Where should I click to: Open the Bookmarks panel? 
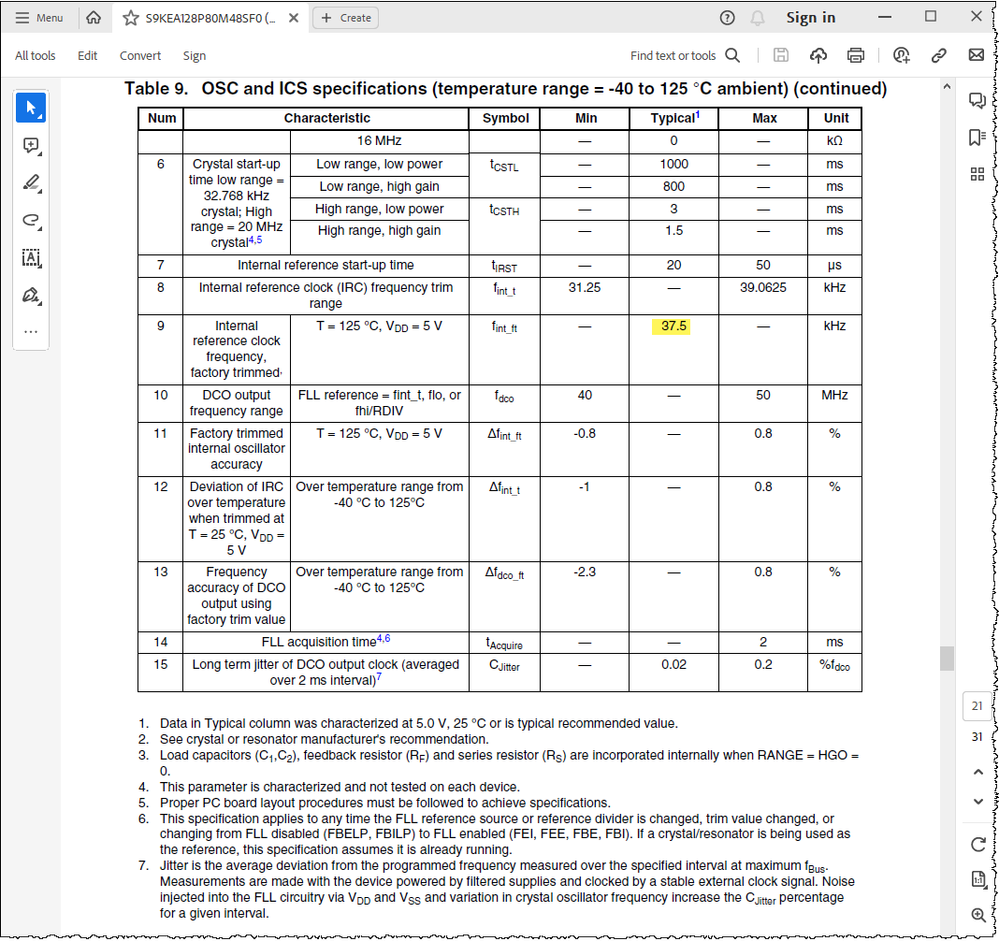point(976,136)
